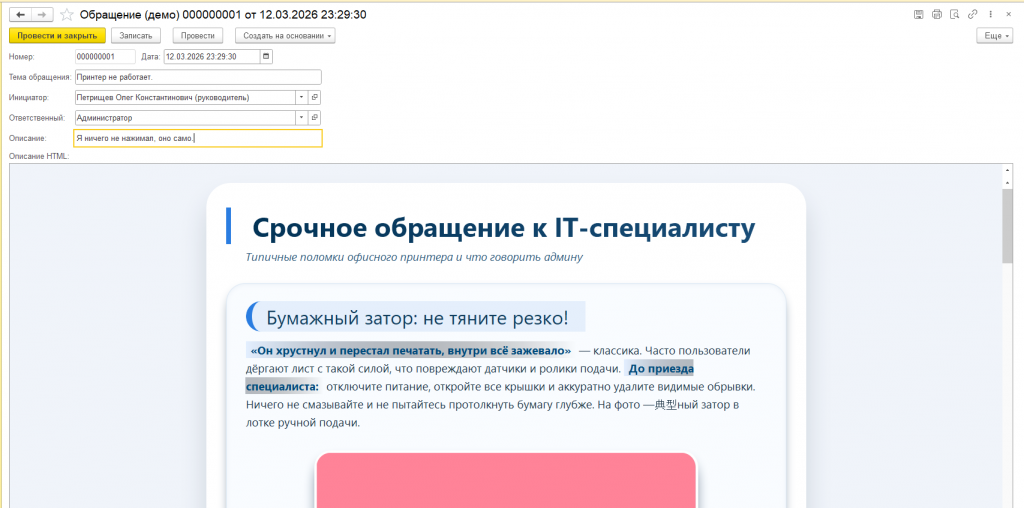Click the scroll-up arrow of HTML pane

point(1008,172)
